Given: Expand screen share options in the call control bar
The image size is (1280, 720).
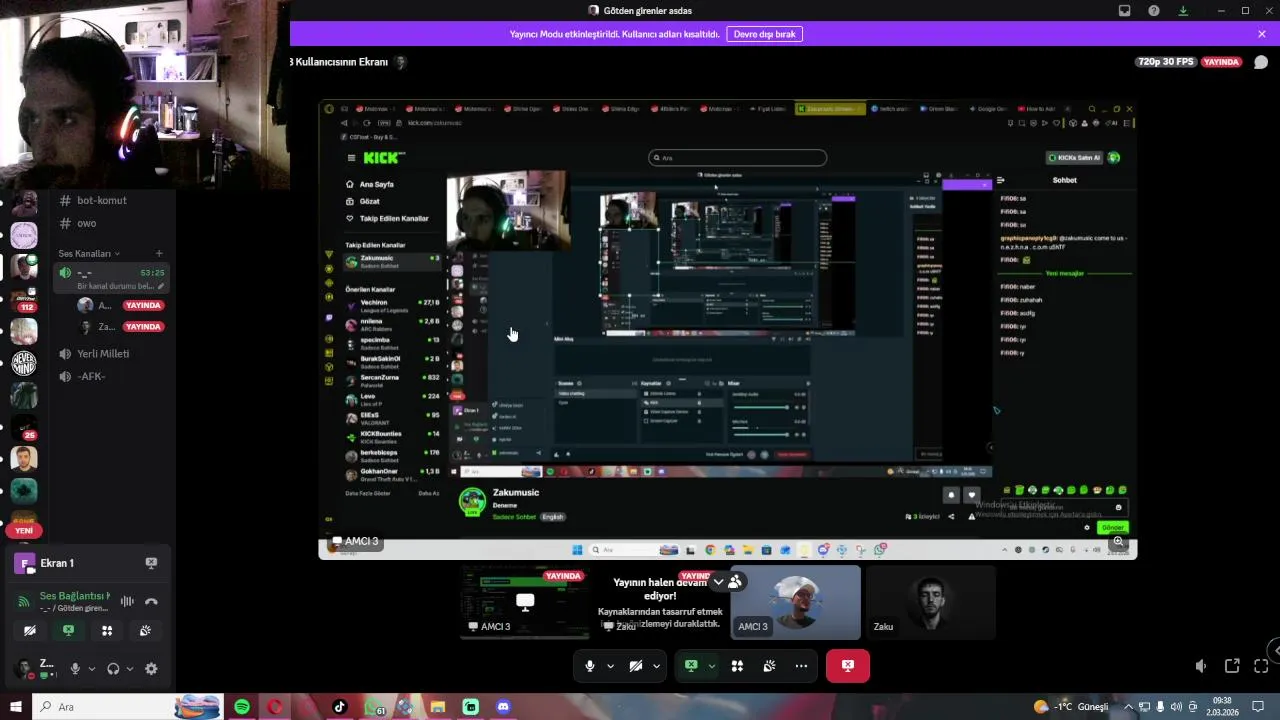Looking at the screenshot, I should (x=712, y=666).
